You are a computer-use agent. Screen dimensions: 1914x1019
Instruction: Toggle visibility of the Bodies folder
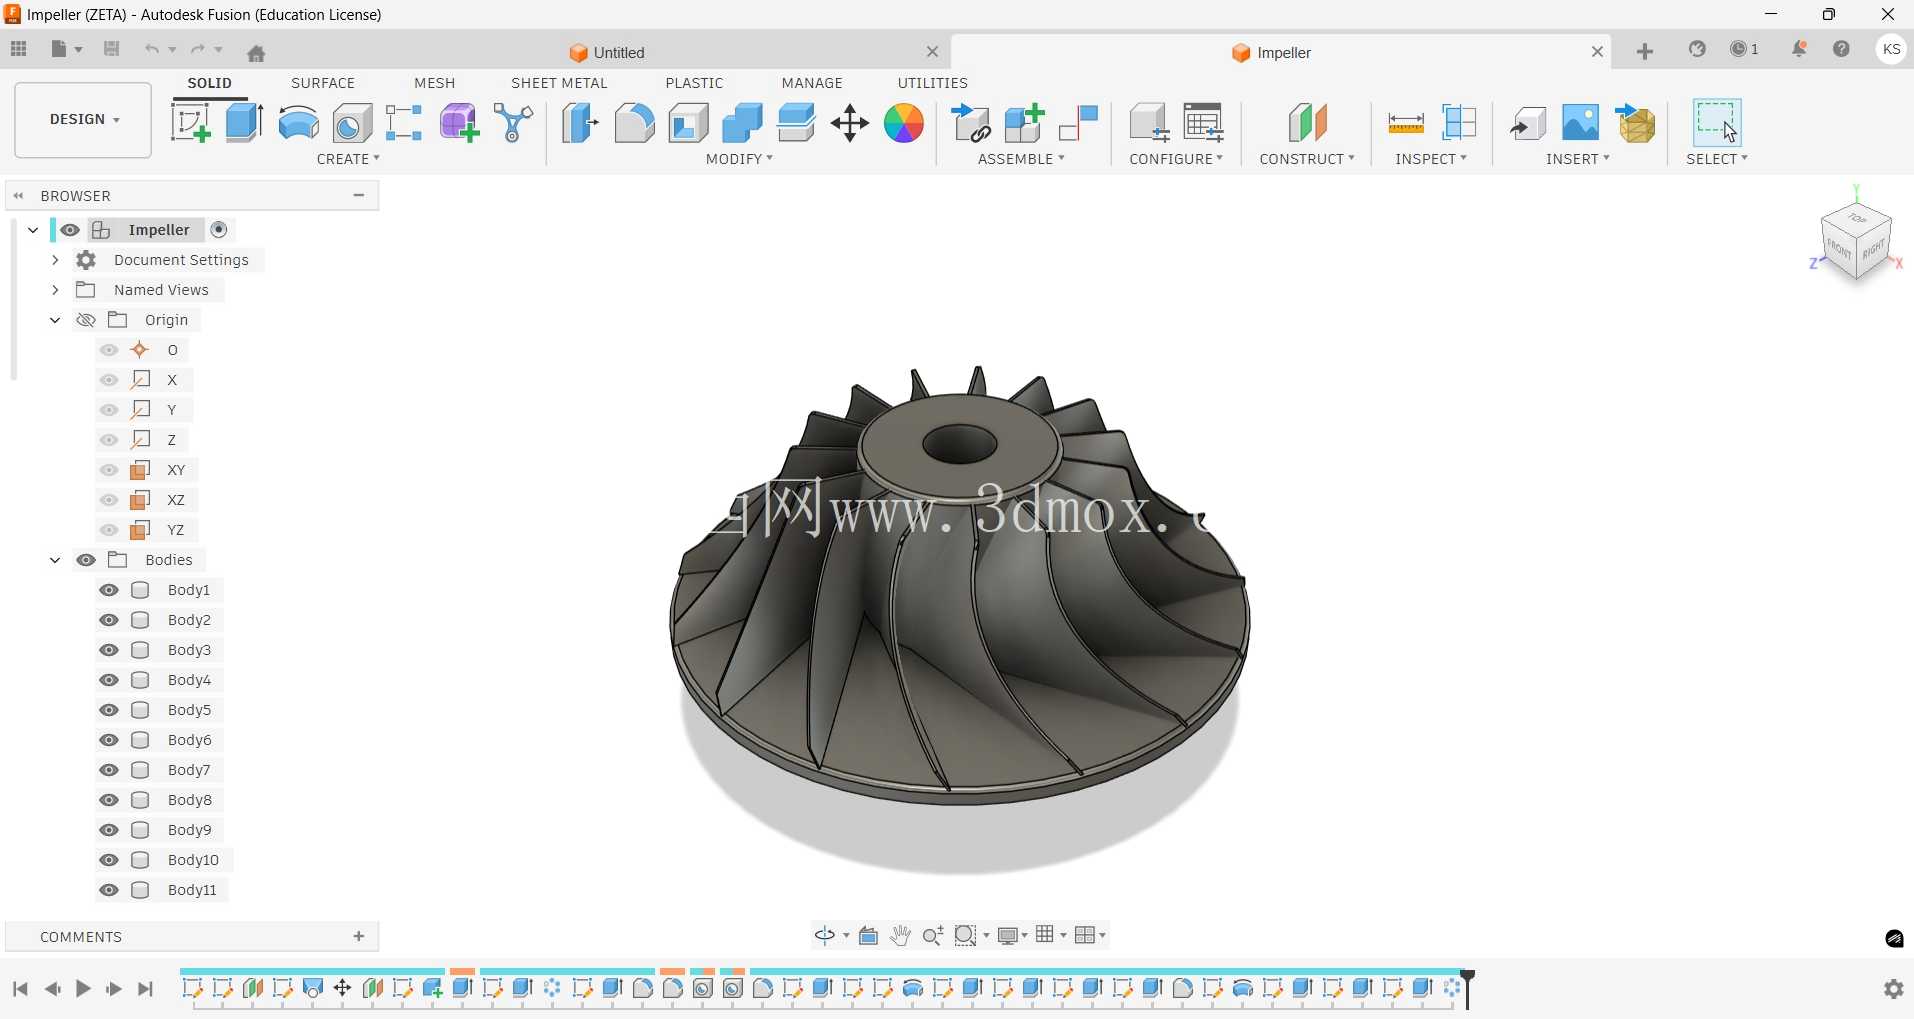(87, 560)
